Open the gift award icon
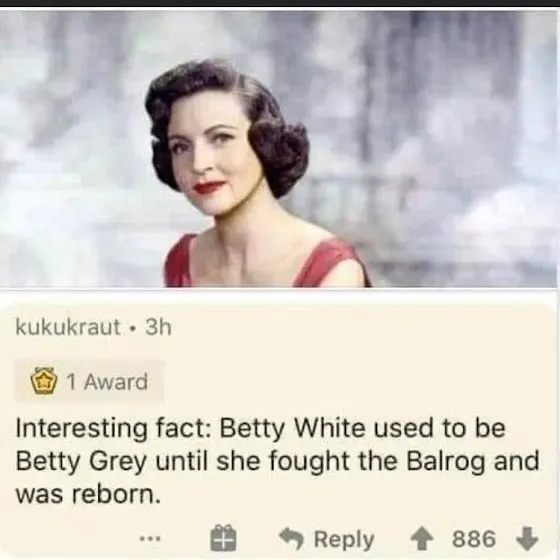The image size is (560, 560). click(x=223, y=538)
